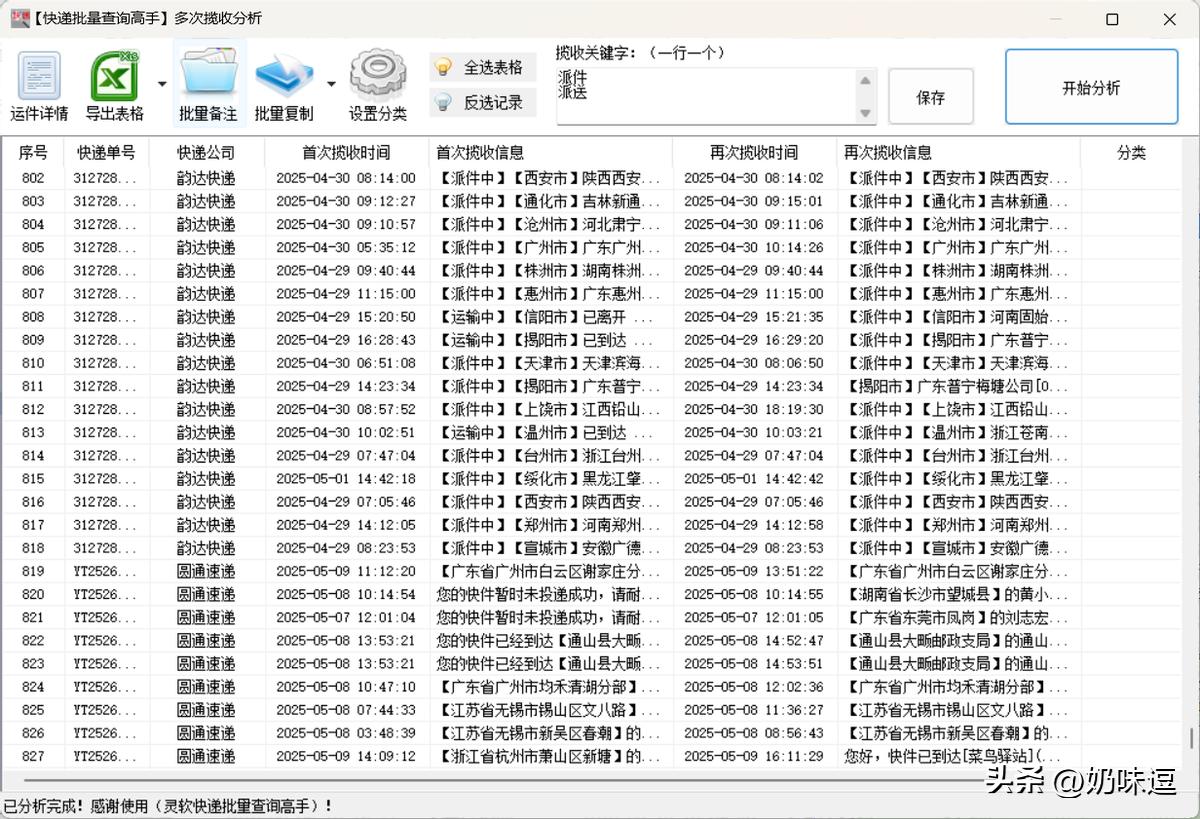The height and width of the screenshot is (819, 1200).
Task: Click the 分类 column header
Action: [1131, 153]
